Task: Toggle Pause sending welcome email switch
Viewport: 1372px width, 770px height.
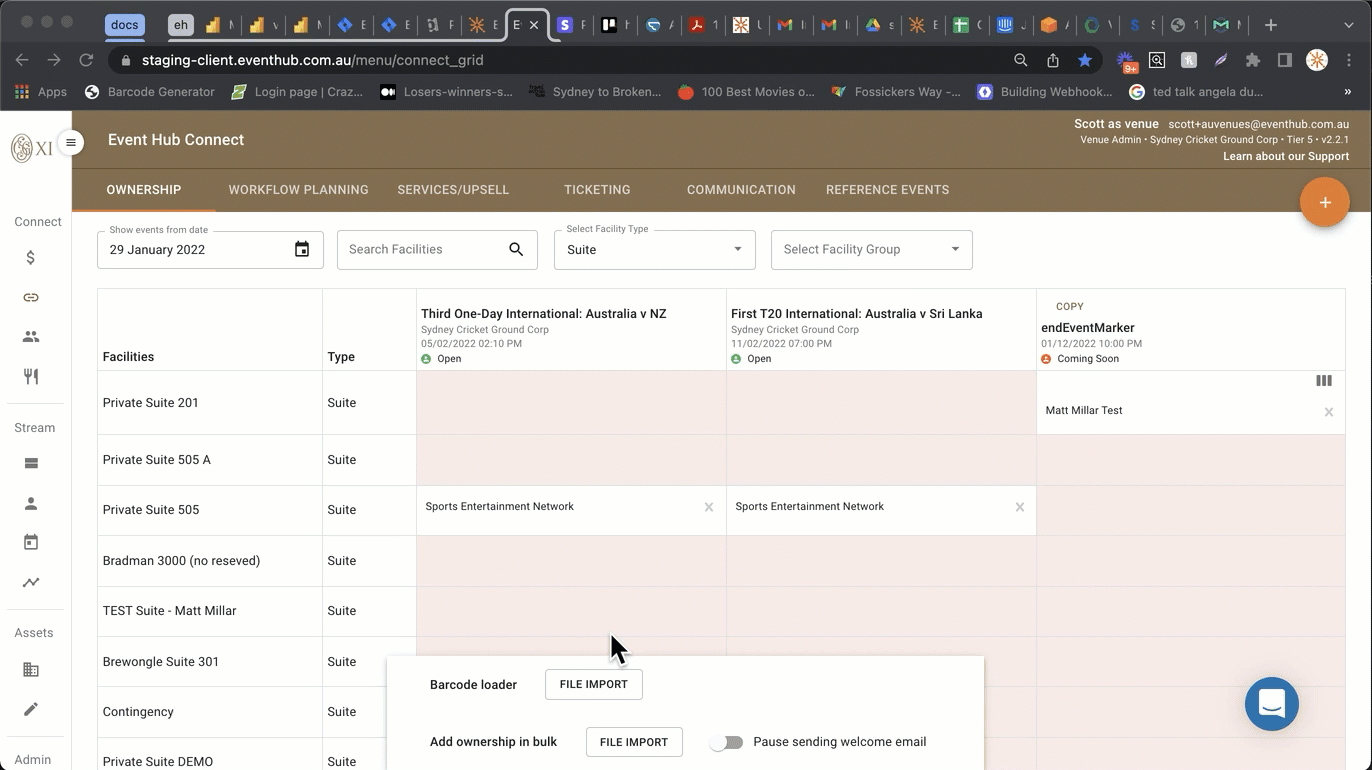Action: pos(726,742)
